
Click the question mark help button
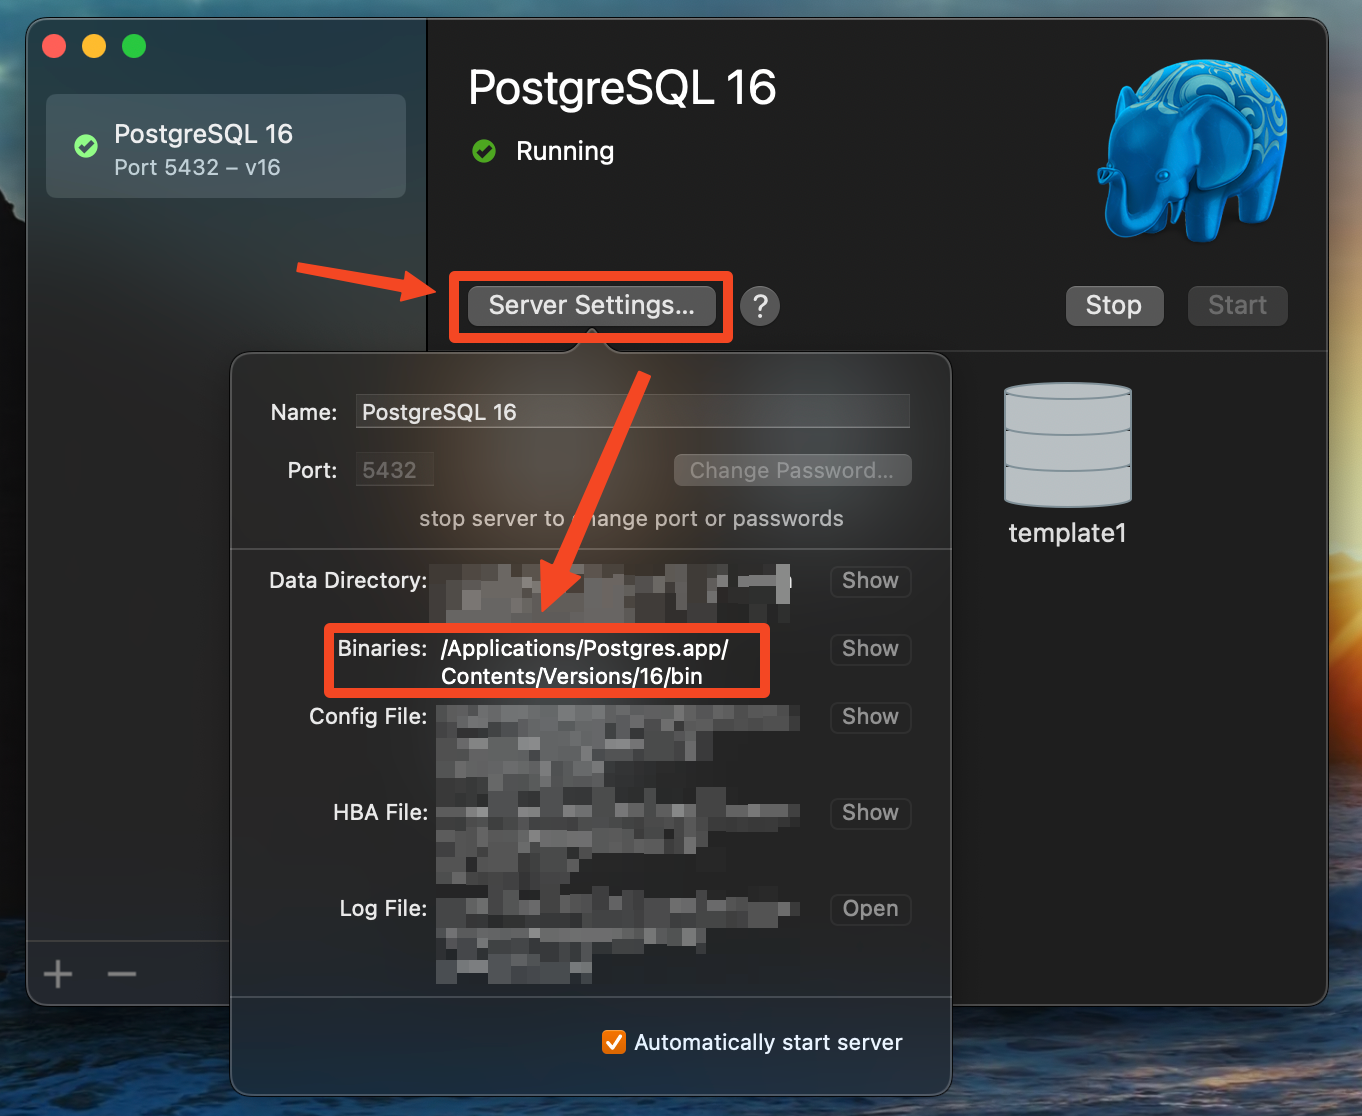coord(760,306)
